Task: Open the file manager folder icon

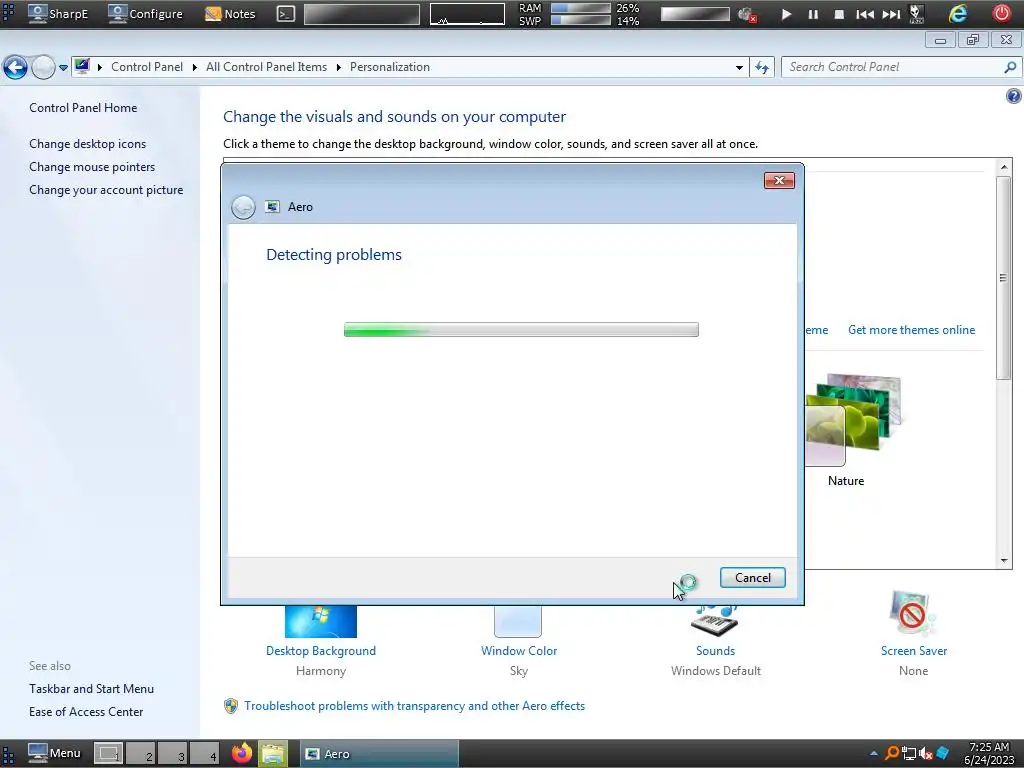Action: (x=273, y=754)
